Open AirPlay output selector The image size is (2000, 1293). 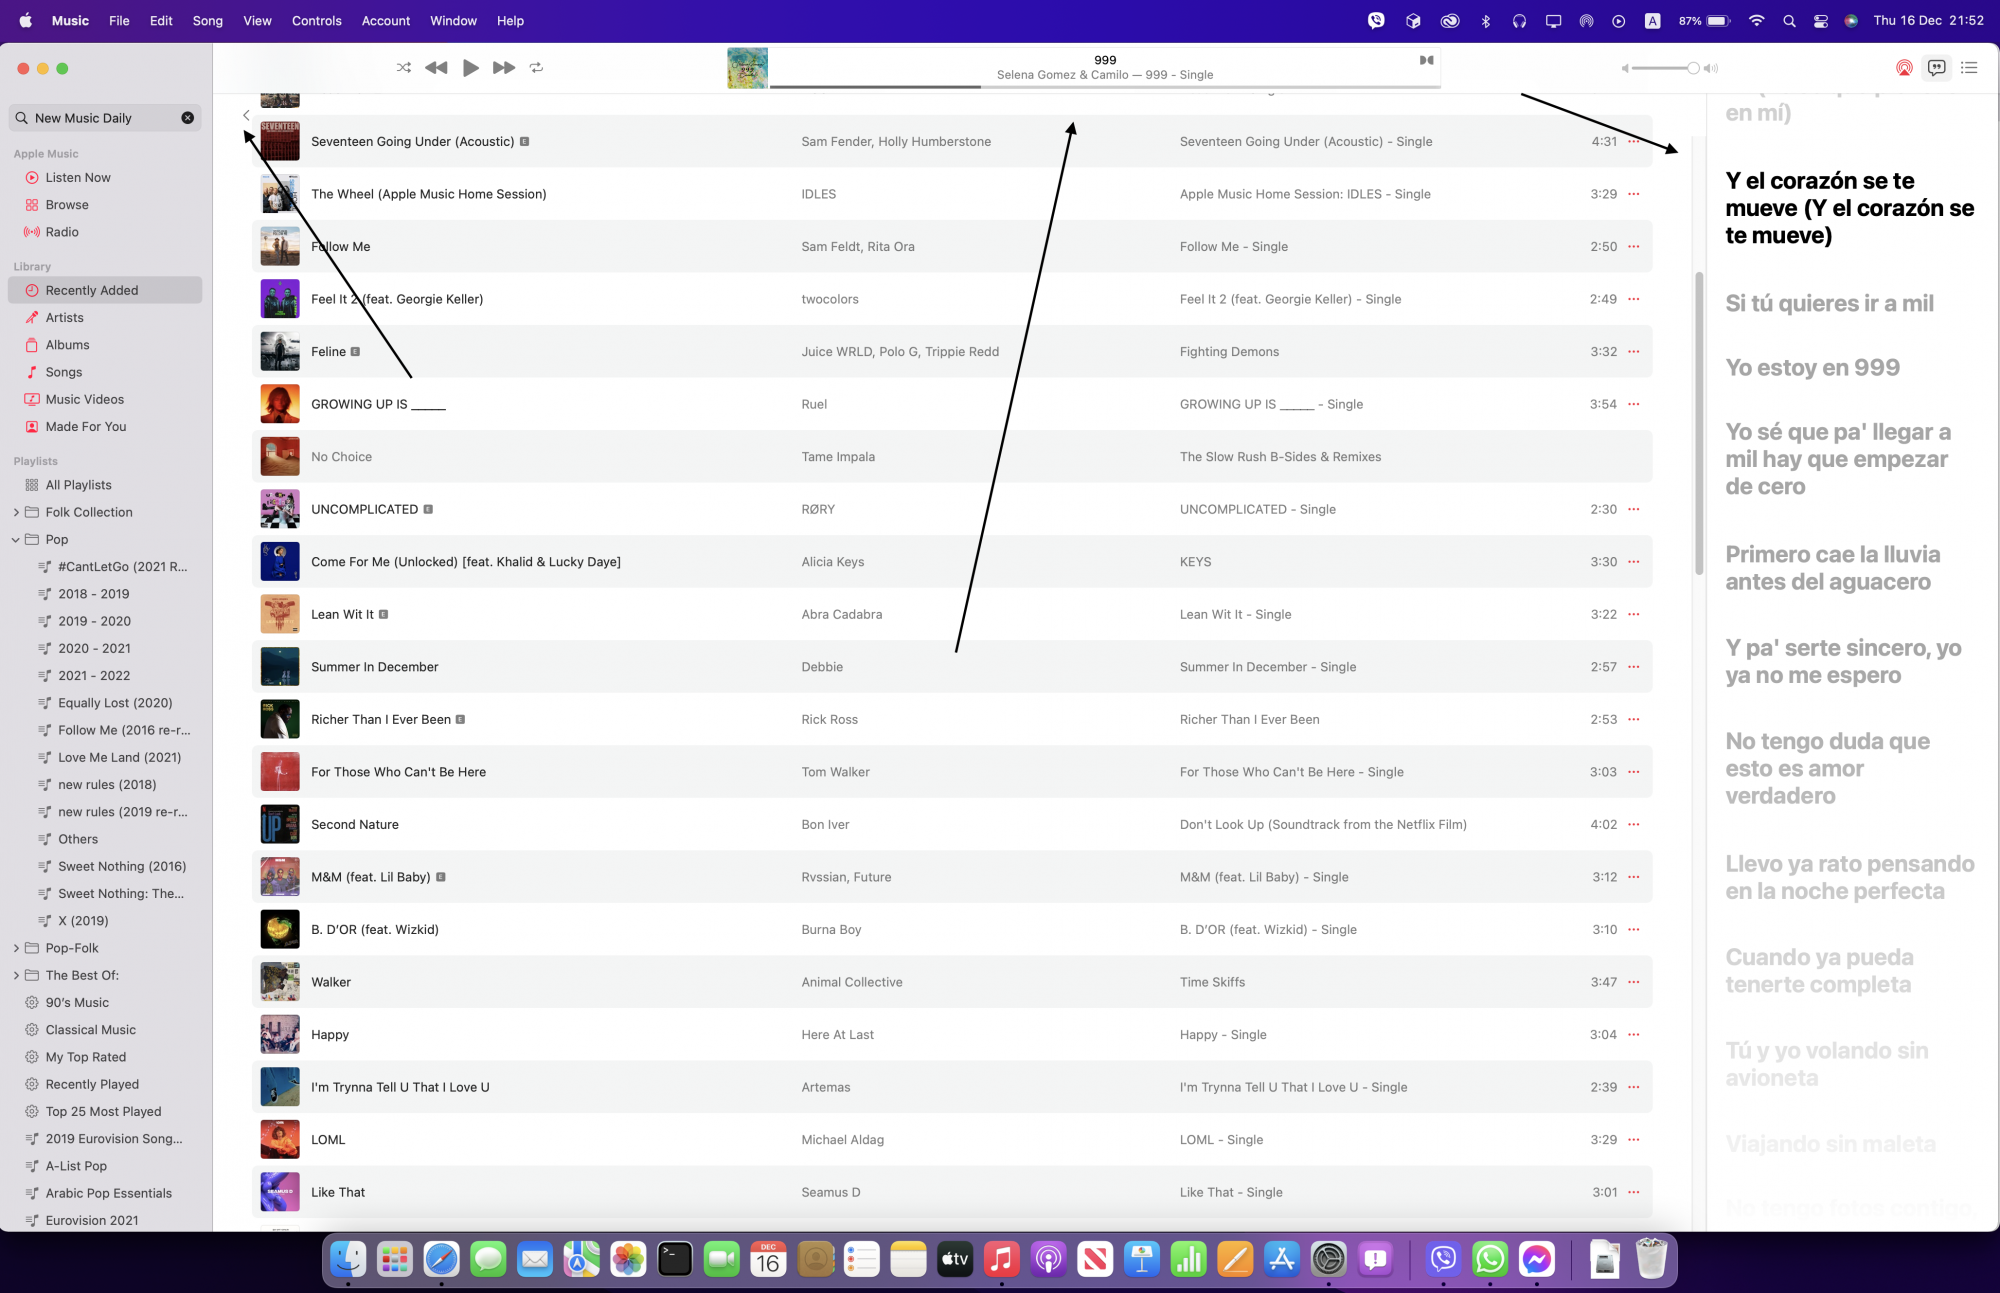(1904, 68)
